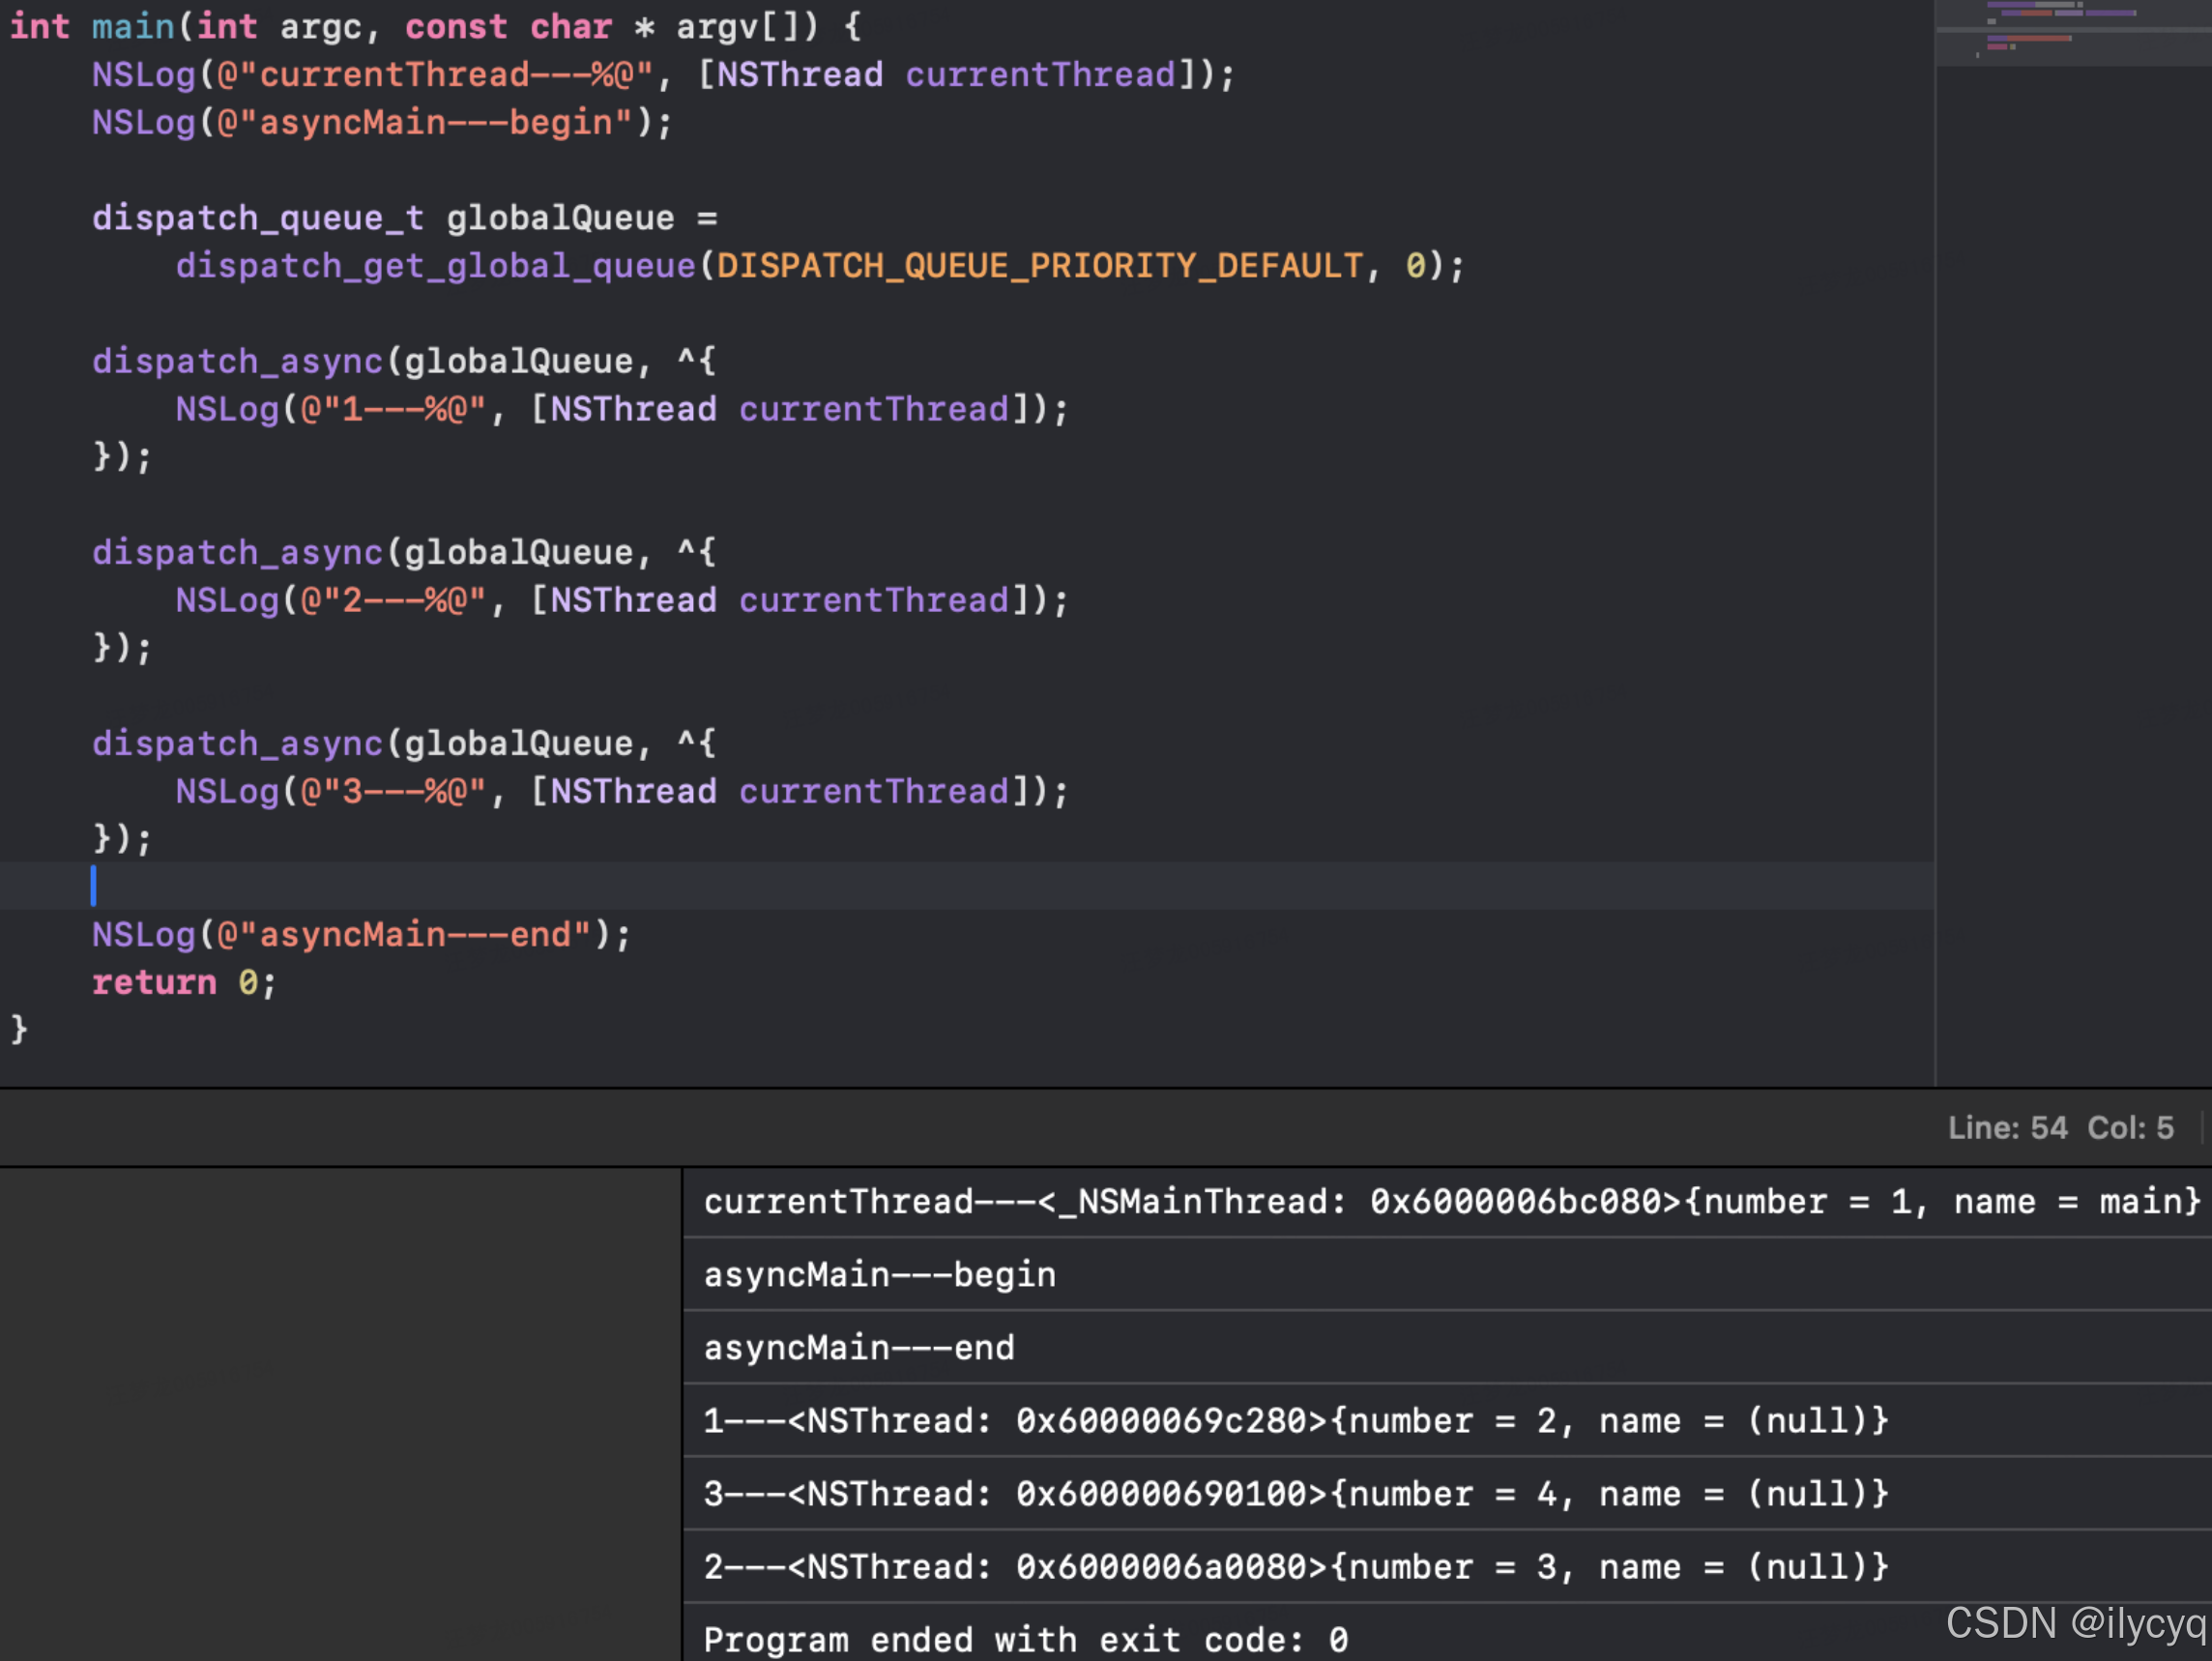The image size is (2212, 1661).
Task: Click the NSLog currentThread---%@ code line
Action: (x=664, y=75)
